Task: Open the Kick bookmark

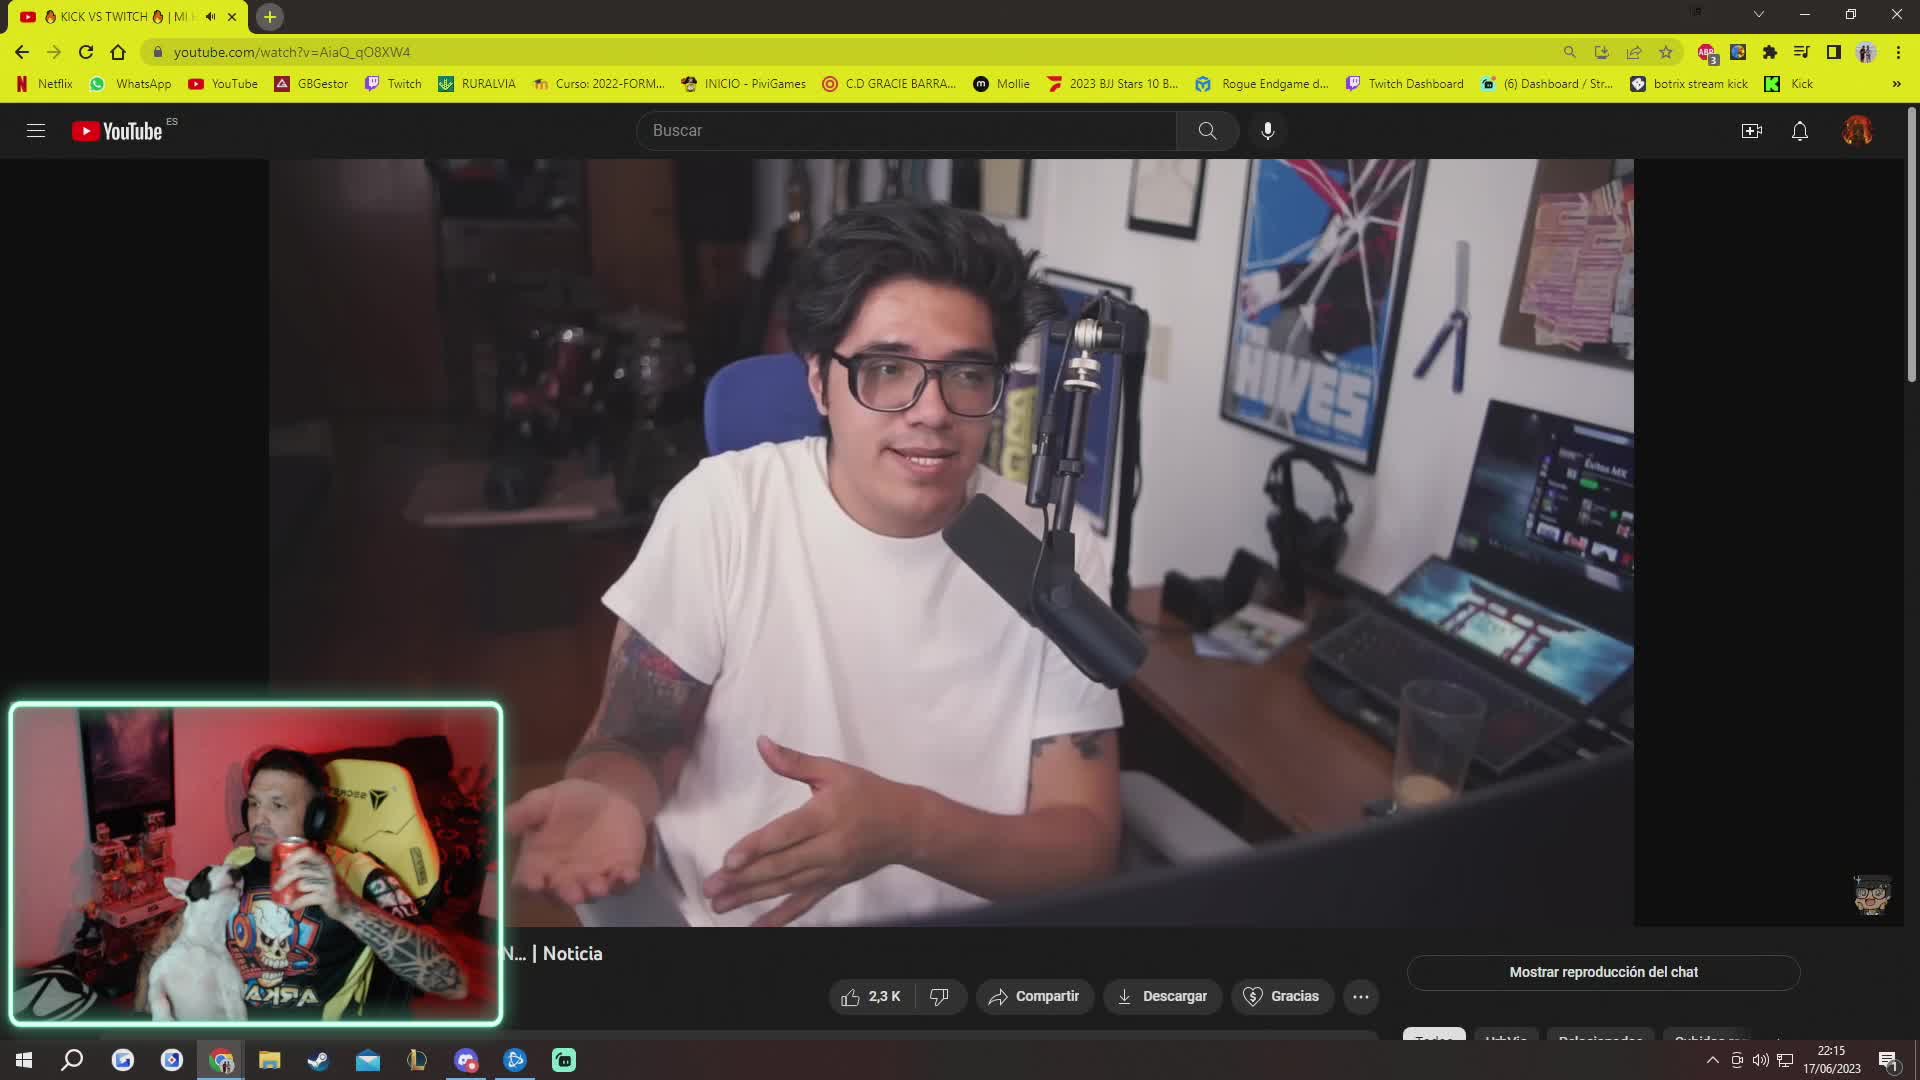Action: (x=1789, y=84)
